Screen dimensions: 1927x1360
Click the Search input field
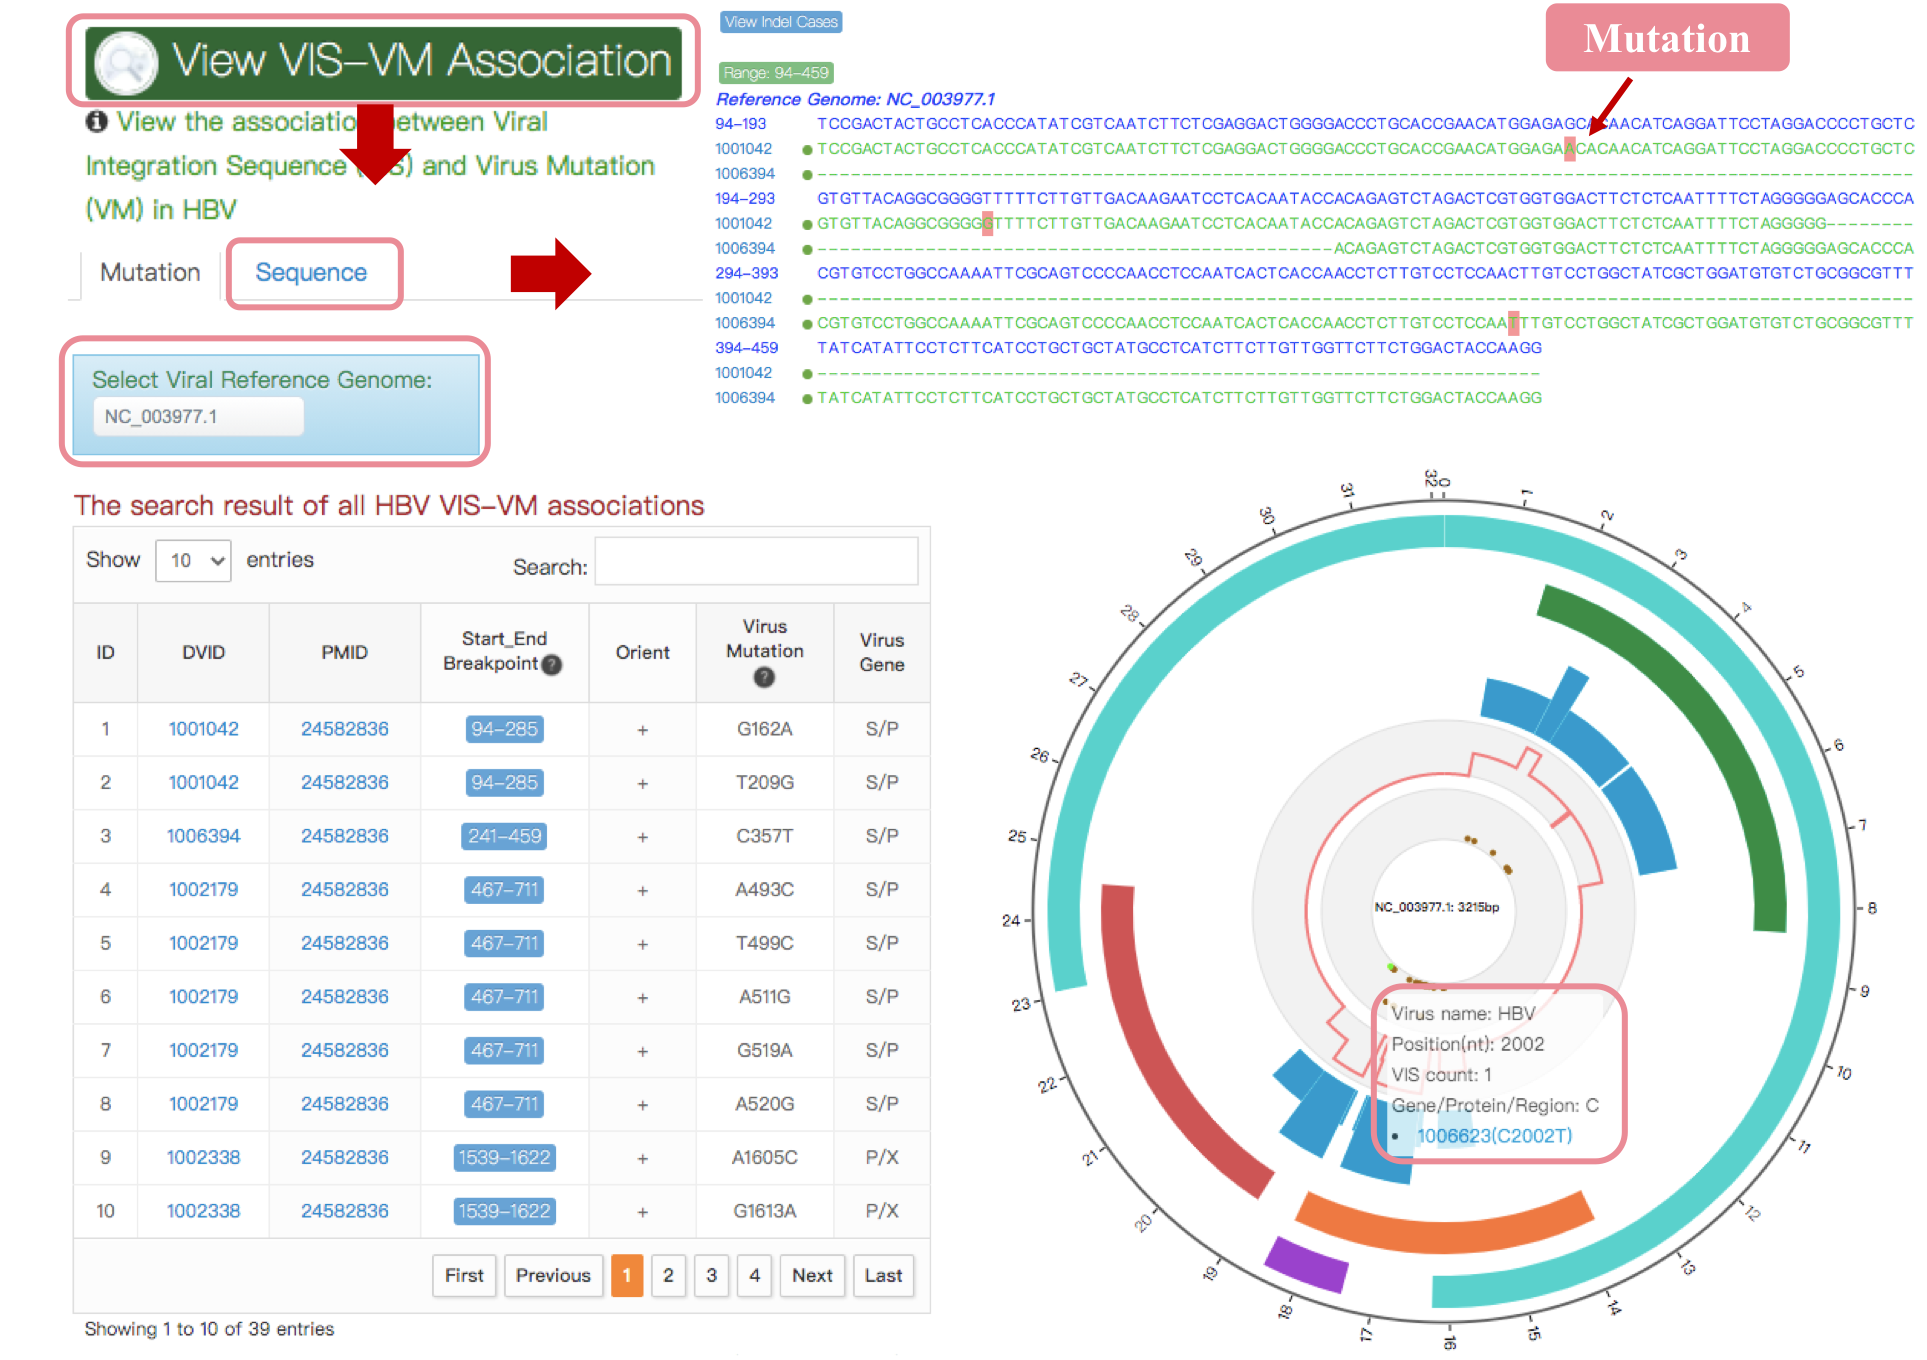(x=756, y=562)
